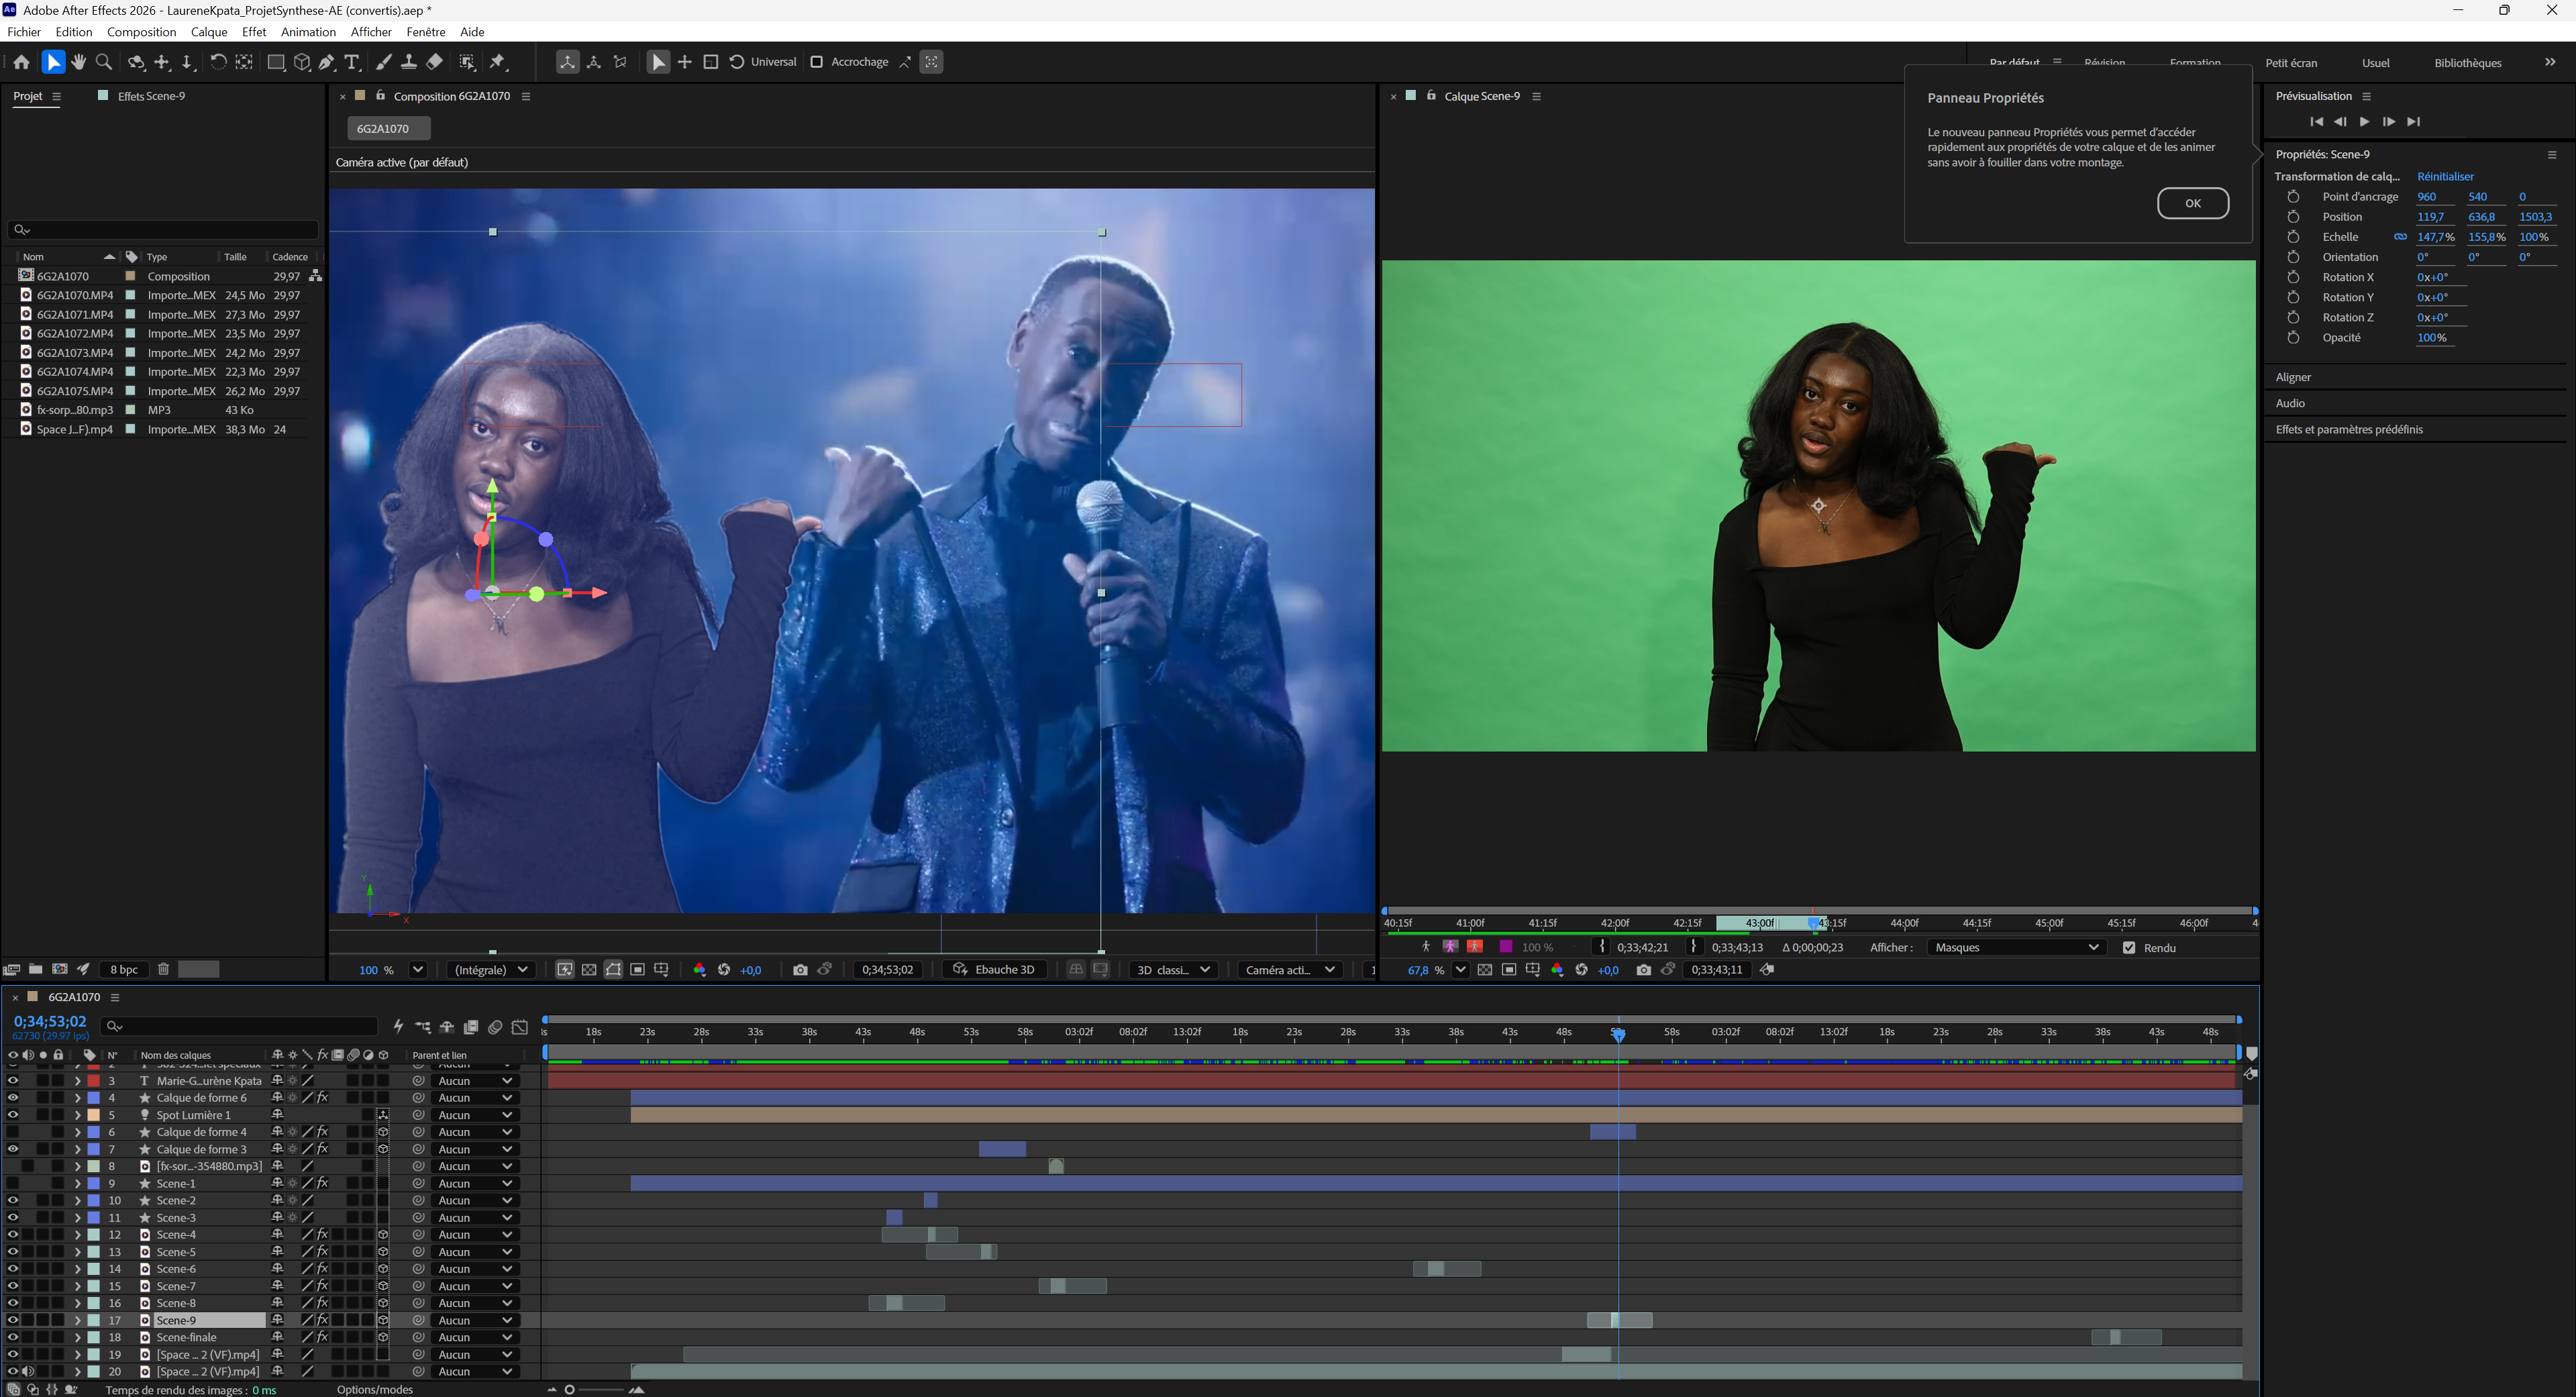Switch to the Effets Scene-9 tab
2576x1397 pixels.
pyautogui.click(x=151, y=96)
